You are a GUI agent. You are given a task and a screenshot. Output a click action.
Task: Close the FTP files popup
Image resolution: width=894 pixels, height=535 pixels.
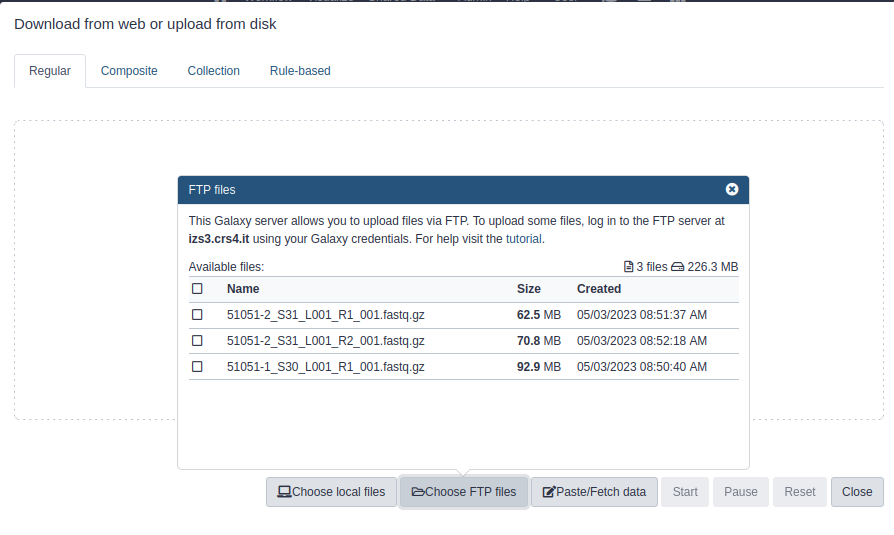(732, 189)
